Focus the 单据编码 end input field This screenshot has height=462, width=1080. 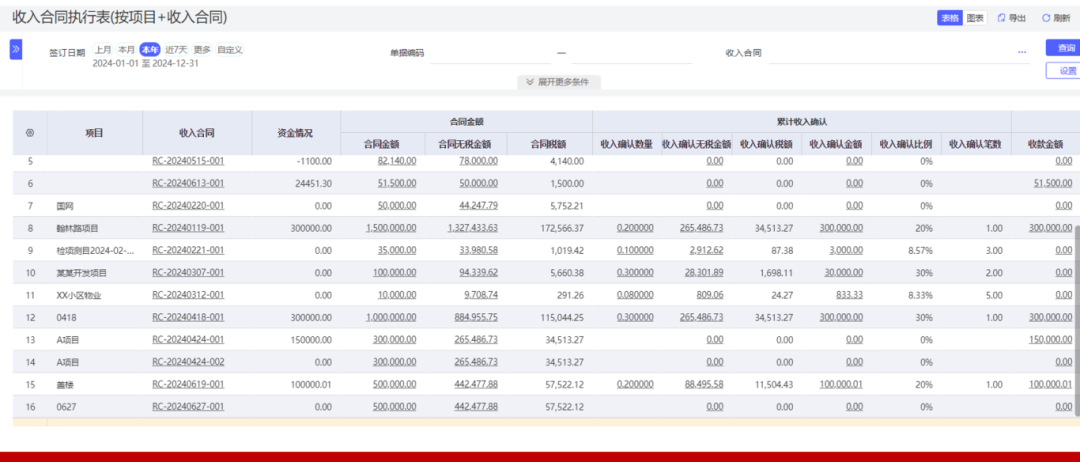pos(630,53)
